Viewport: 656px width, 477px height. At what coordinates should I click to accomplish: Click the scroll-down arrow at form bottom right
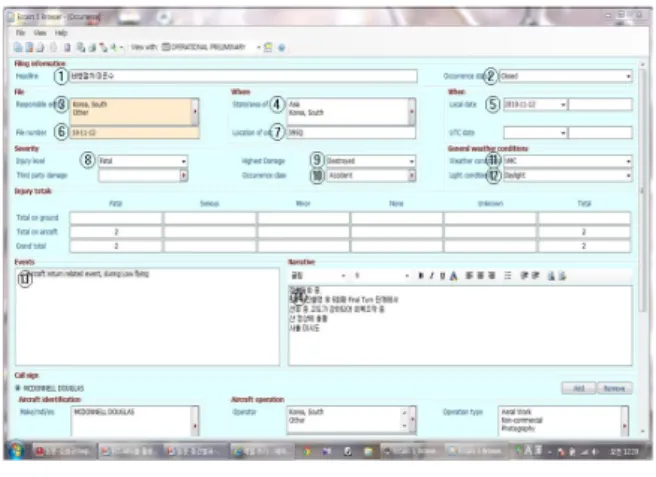643,431
